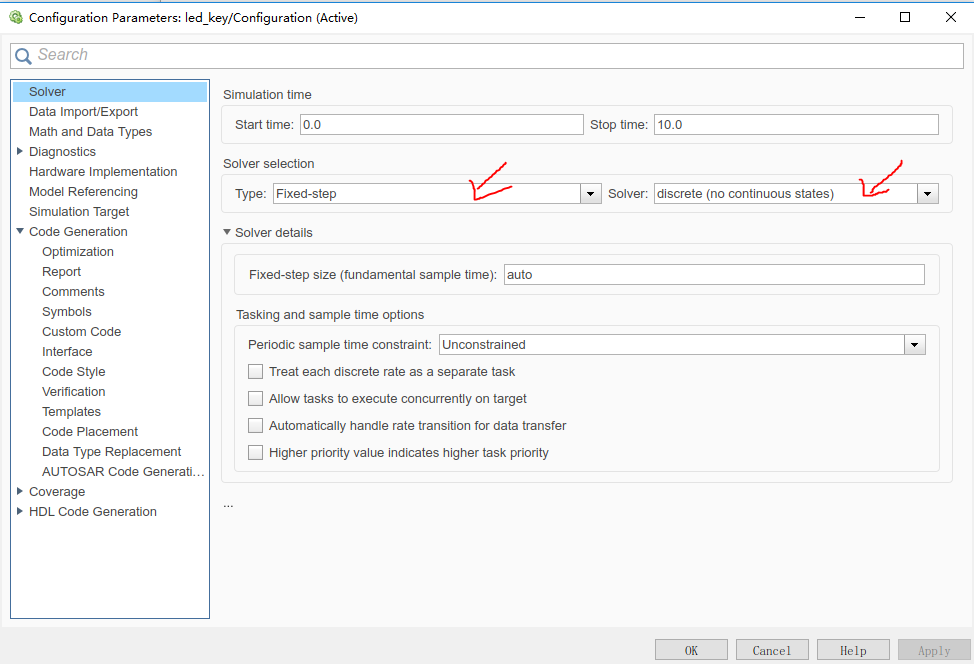Enable Treat each discrete rate as separate task
The width and height of the screenshot is (974, 664).
pos(255,371)
